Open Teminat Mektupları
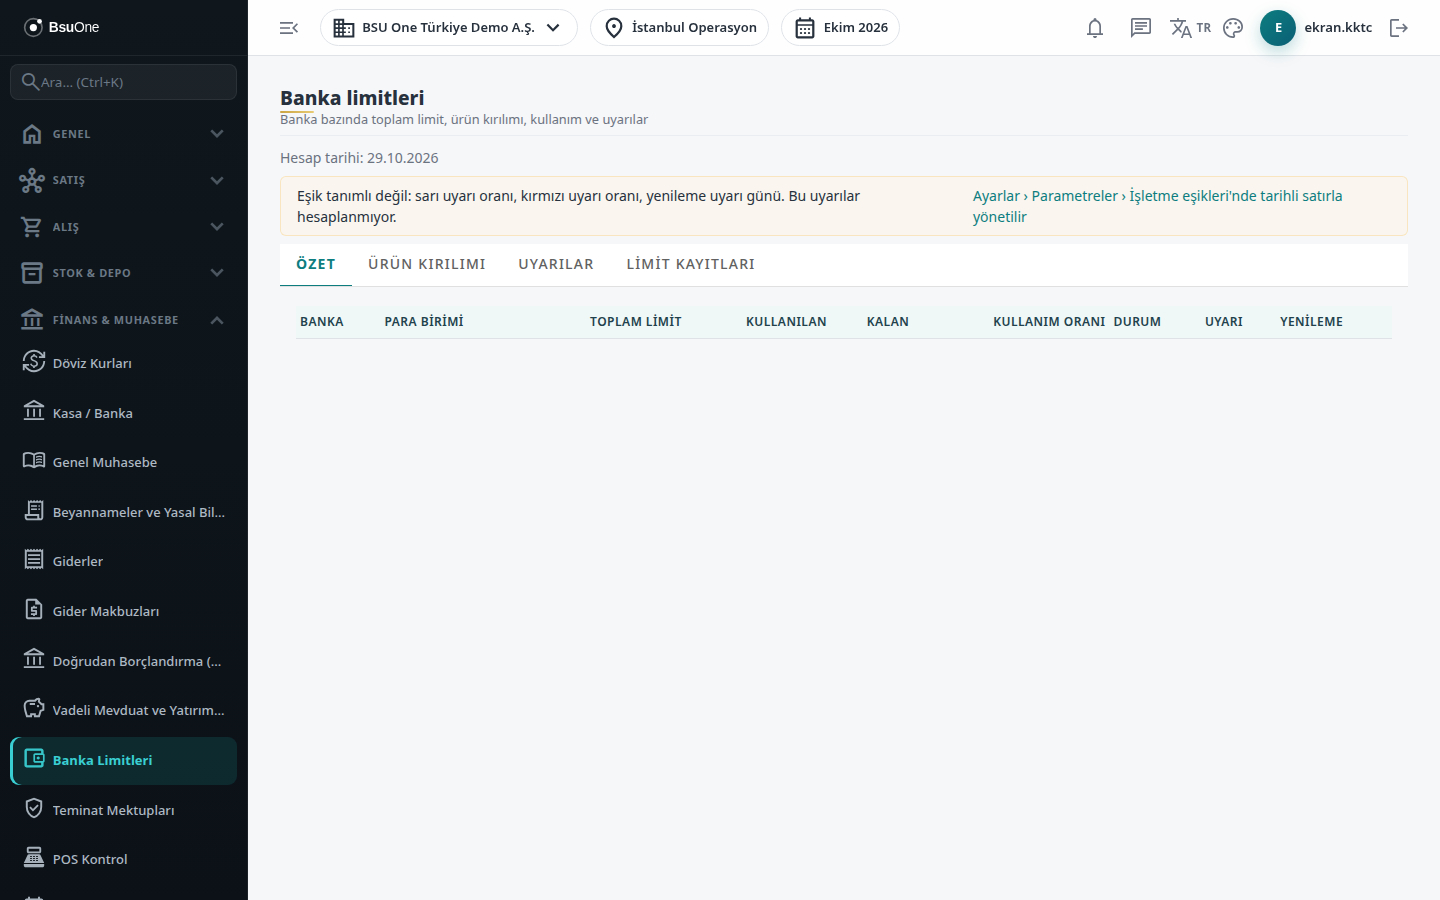Viewport: 1440px width, 900px height. (124, 810)
